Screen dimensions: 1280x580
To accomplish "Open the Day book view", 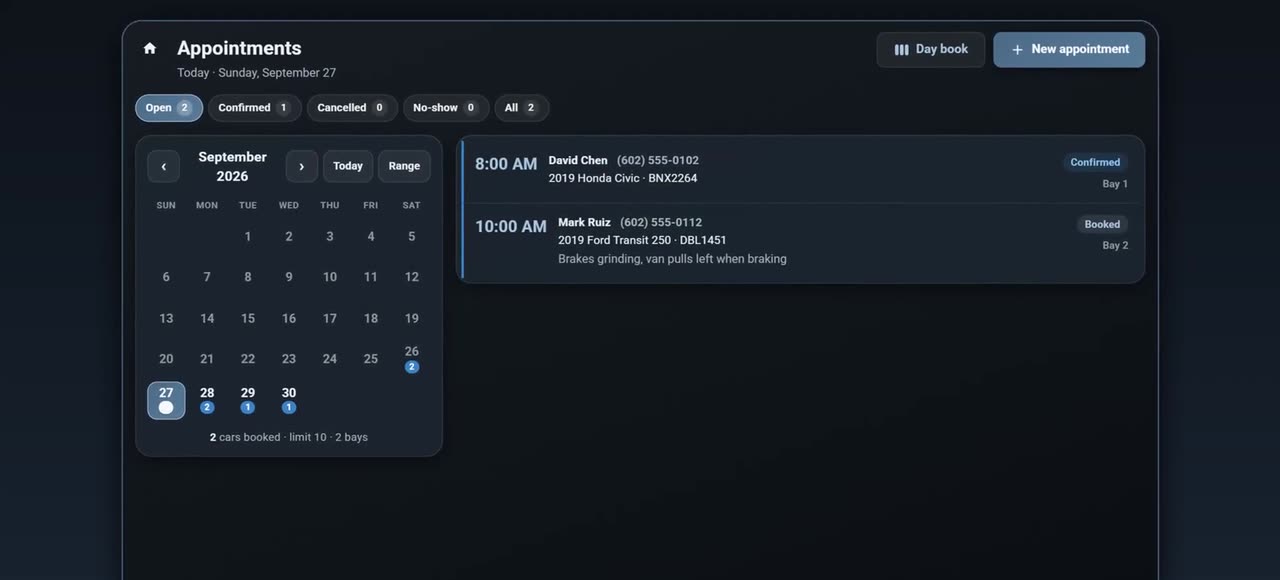I will (x=931, y=50).
